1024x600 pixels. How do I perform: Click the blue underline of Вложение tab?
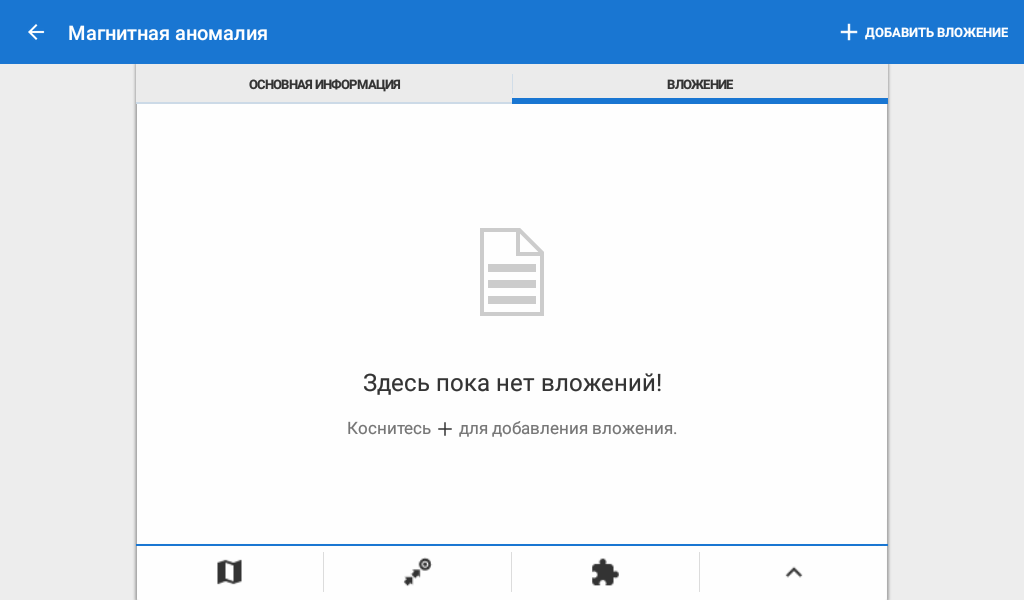pos(699,101)
